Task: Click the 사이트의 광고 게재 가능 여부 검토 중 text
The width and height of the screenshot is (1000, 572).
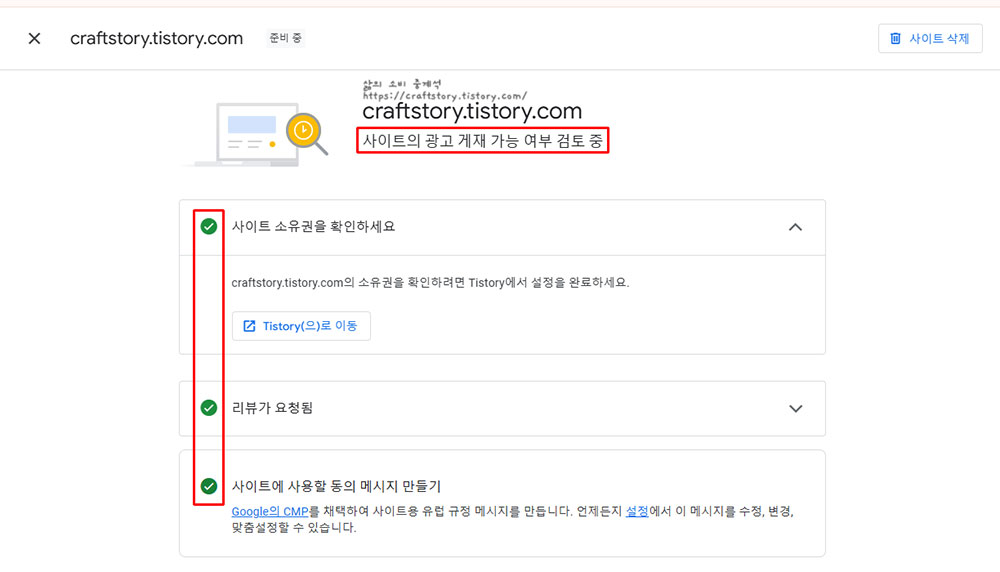Action: [482, 140]
